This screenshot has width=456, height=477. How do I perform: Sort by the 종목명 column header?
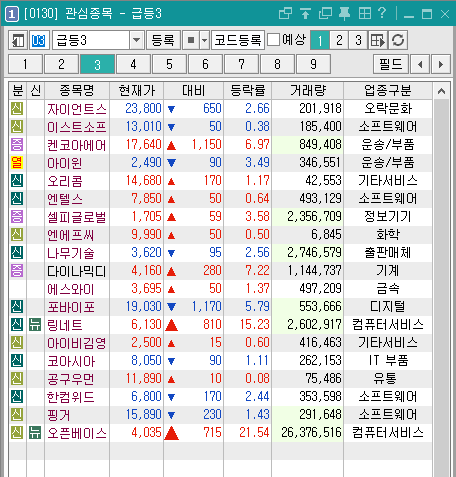[x=77, y=90]
